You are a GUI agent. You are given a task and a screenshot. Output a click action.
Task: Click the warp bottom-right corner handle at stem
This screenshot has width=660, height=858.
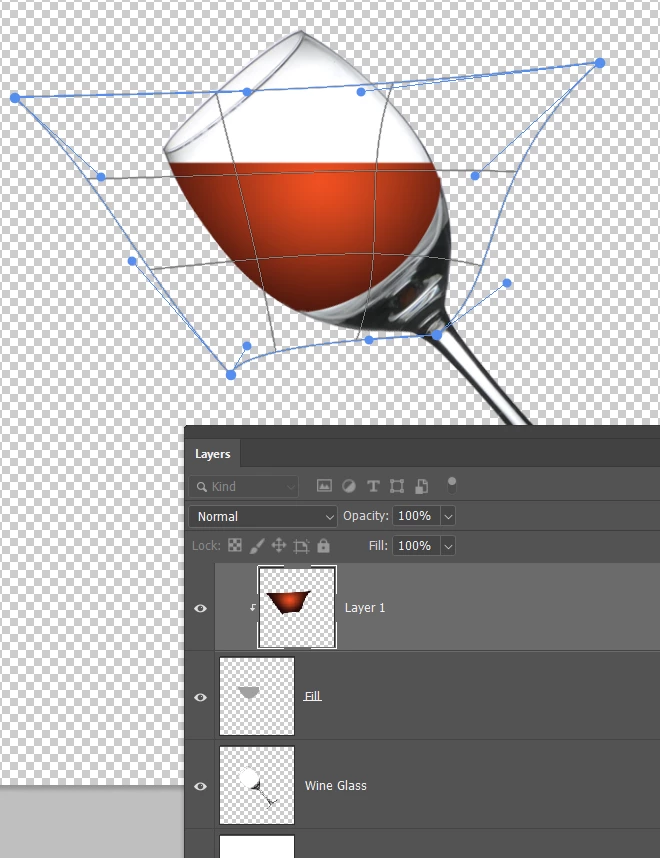pos(437,335)
